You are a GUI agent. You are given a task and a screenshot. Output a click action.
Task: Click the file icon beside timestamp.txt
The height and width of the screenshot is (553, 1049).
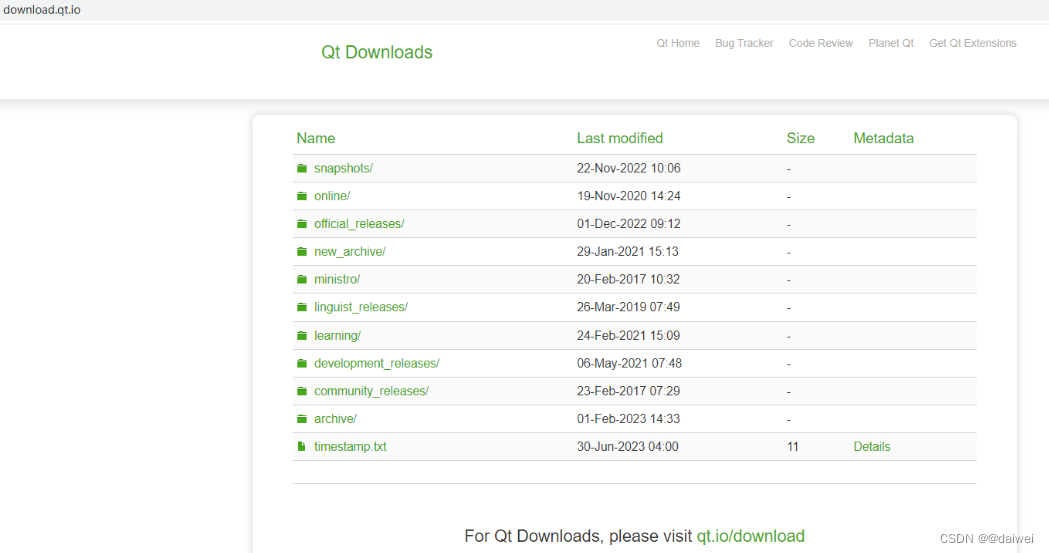[302, 447]
